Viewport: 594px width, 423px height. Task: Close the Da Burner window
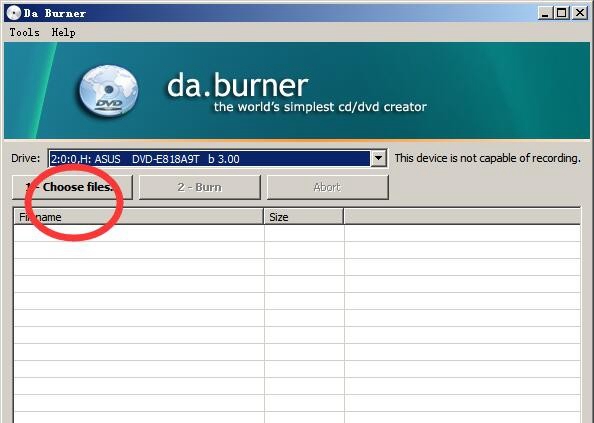tap(580, 13)
